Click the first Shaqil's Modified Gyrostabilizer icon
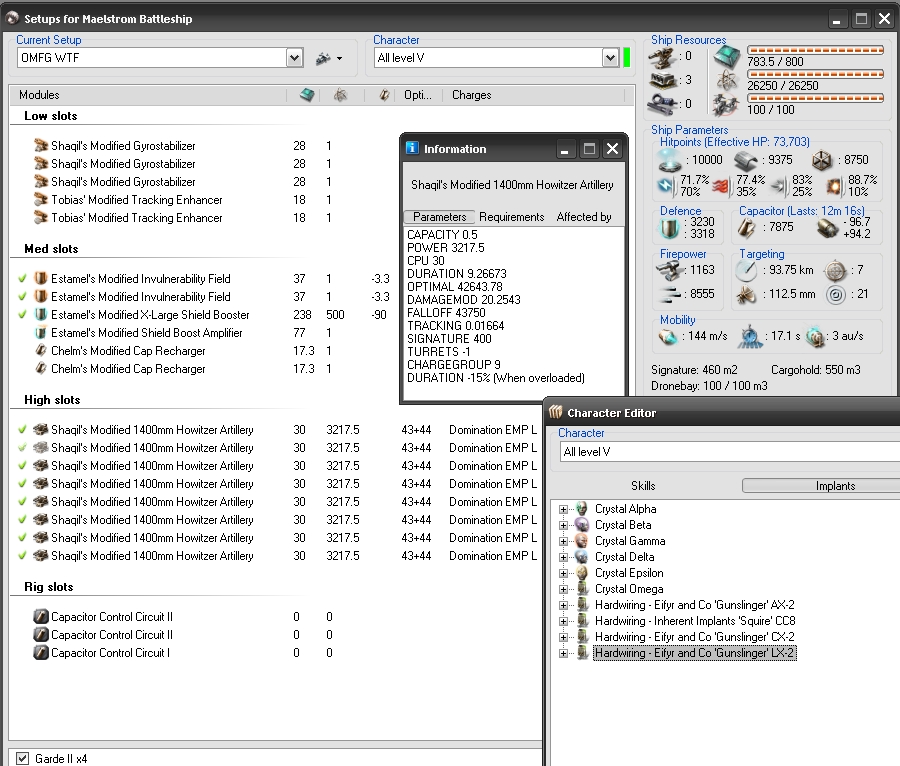900x766 pixels. pyautogui.click(x=41, y=146)
